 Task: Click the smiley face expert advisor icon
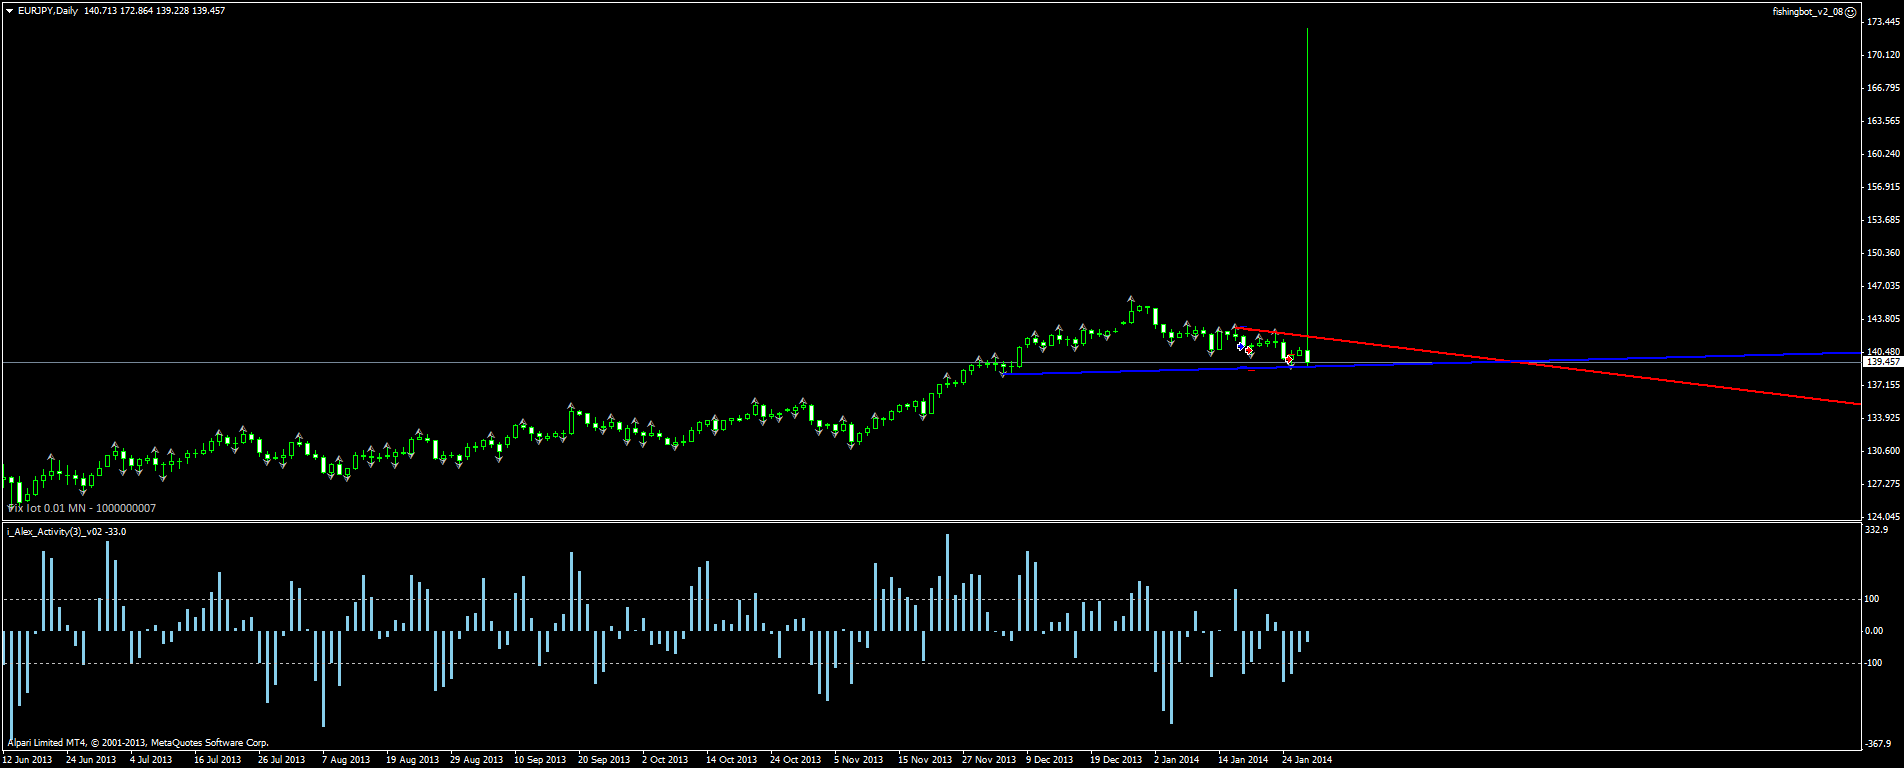pos(1851,12)
